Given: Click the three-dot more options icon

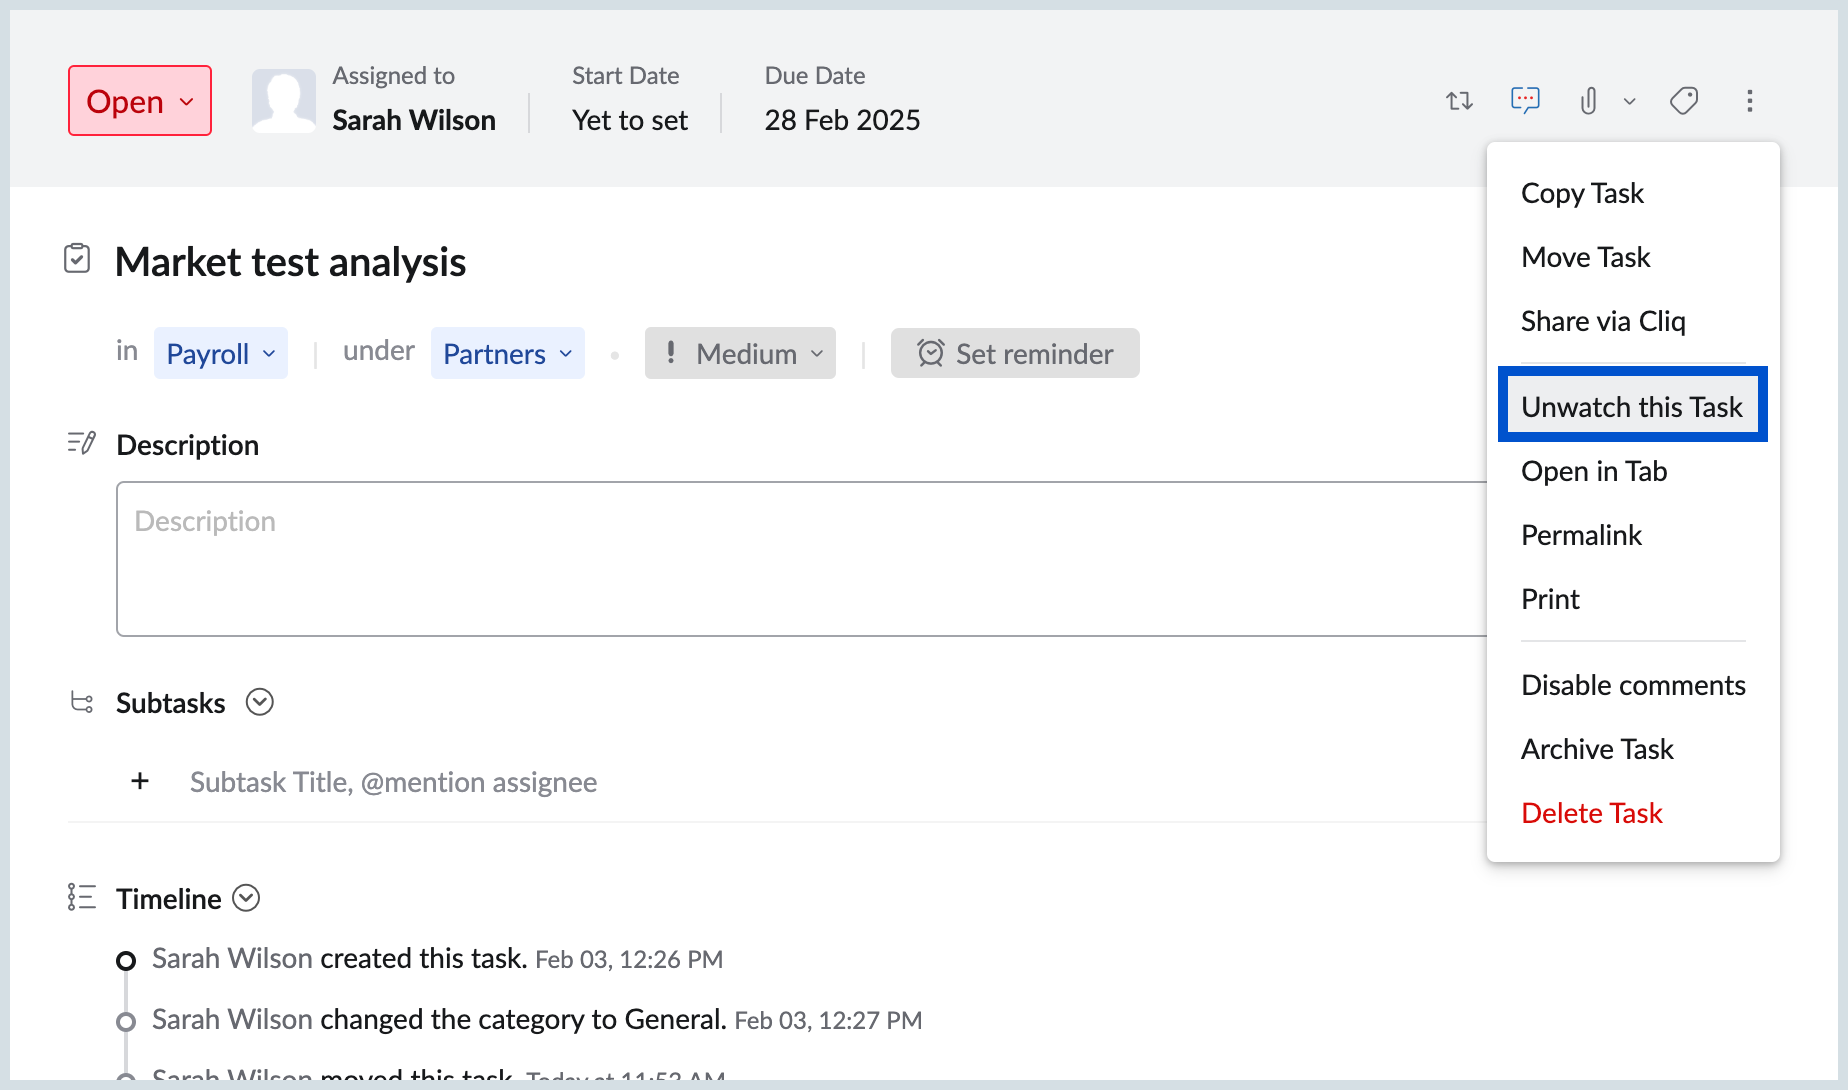Looking at the screenshot, I should (1749, 101).
